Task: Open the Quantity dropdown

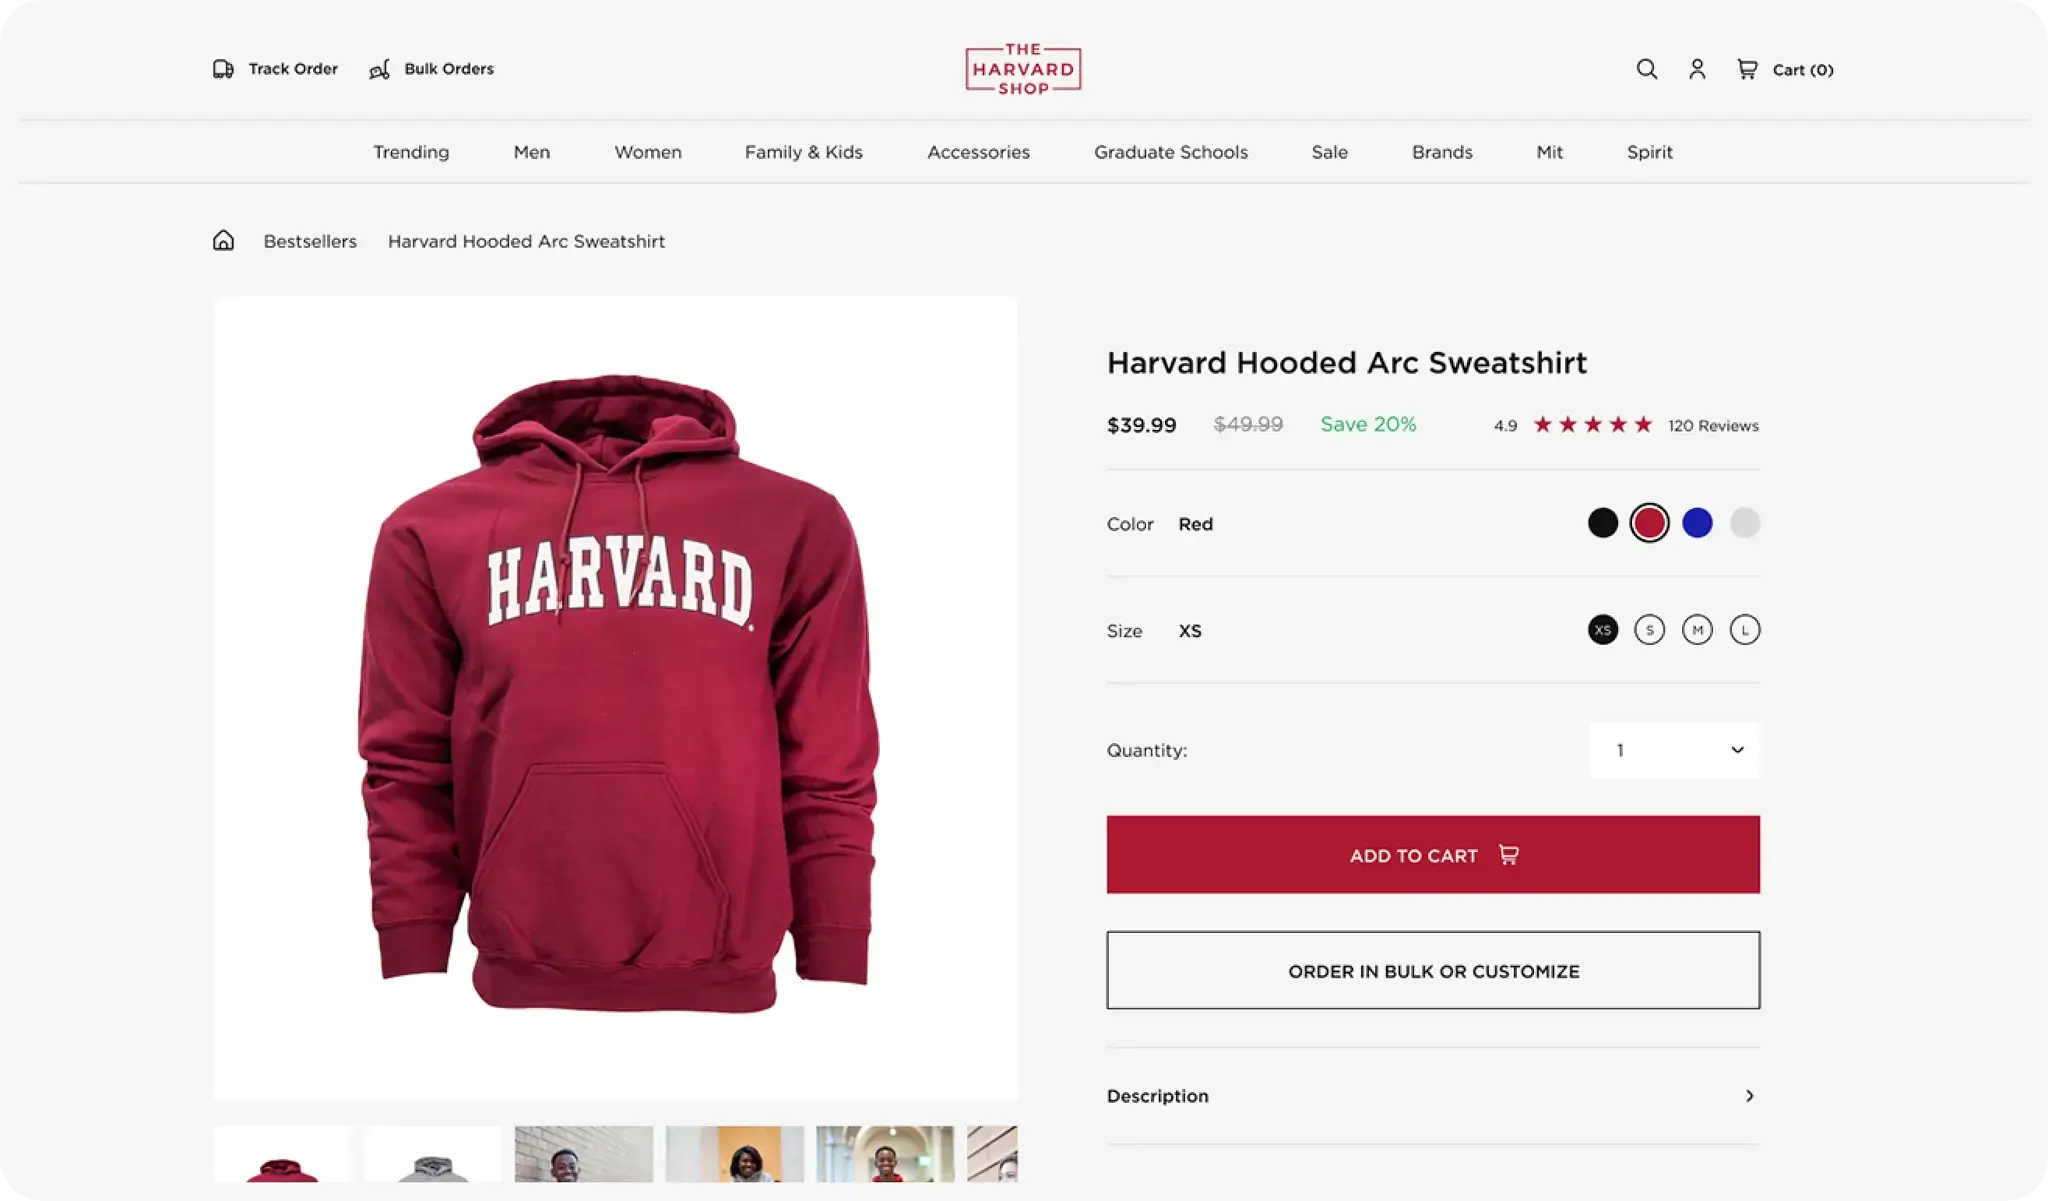Action: point(1674,750)
